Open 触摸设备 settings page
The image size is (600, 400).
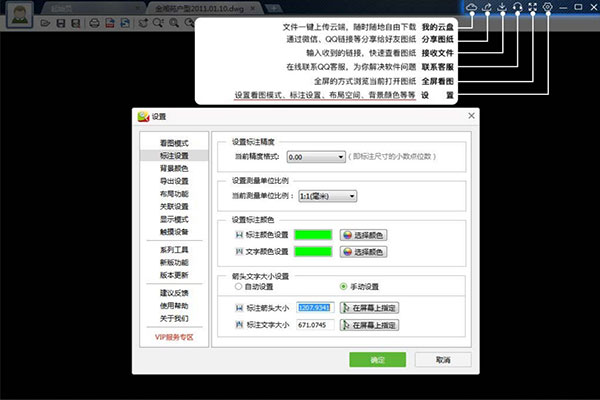tap(174, 232)
